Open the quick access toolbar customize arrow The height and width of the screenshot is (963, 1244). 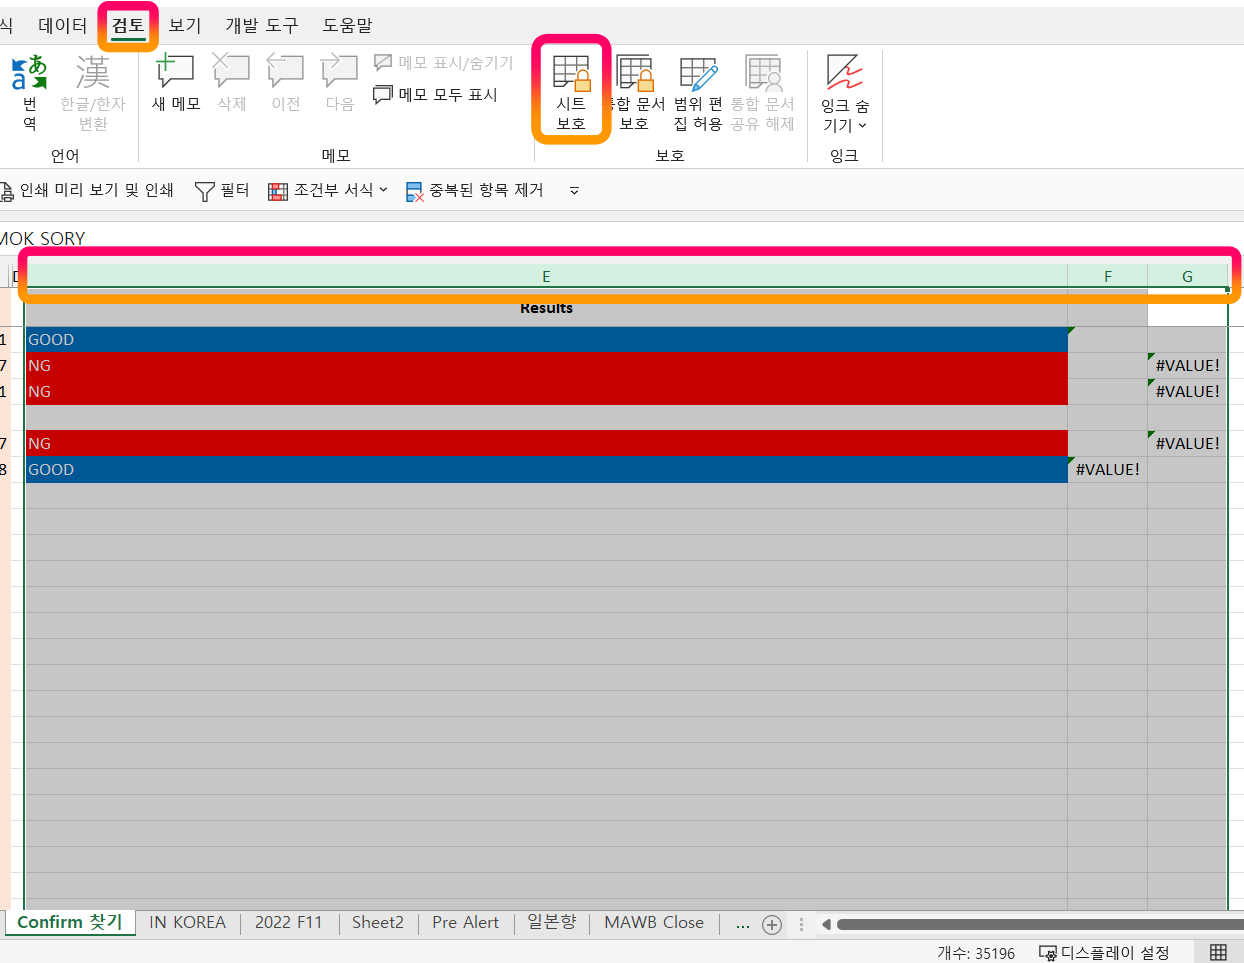pyautogui.click(x=574, y=190)
